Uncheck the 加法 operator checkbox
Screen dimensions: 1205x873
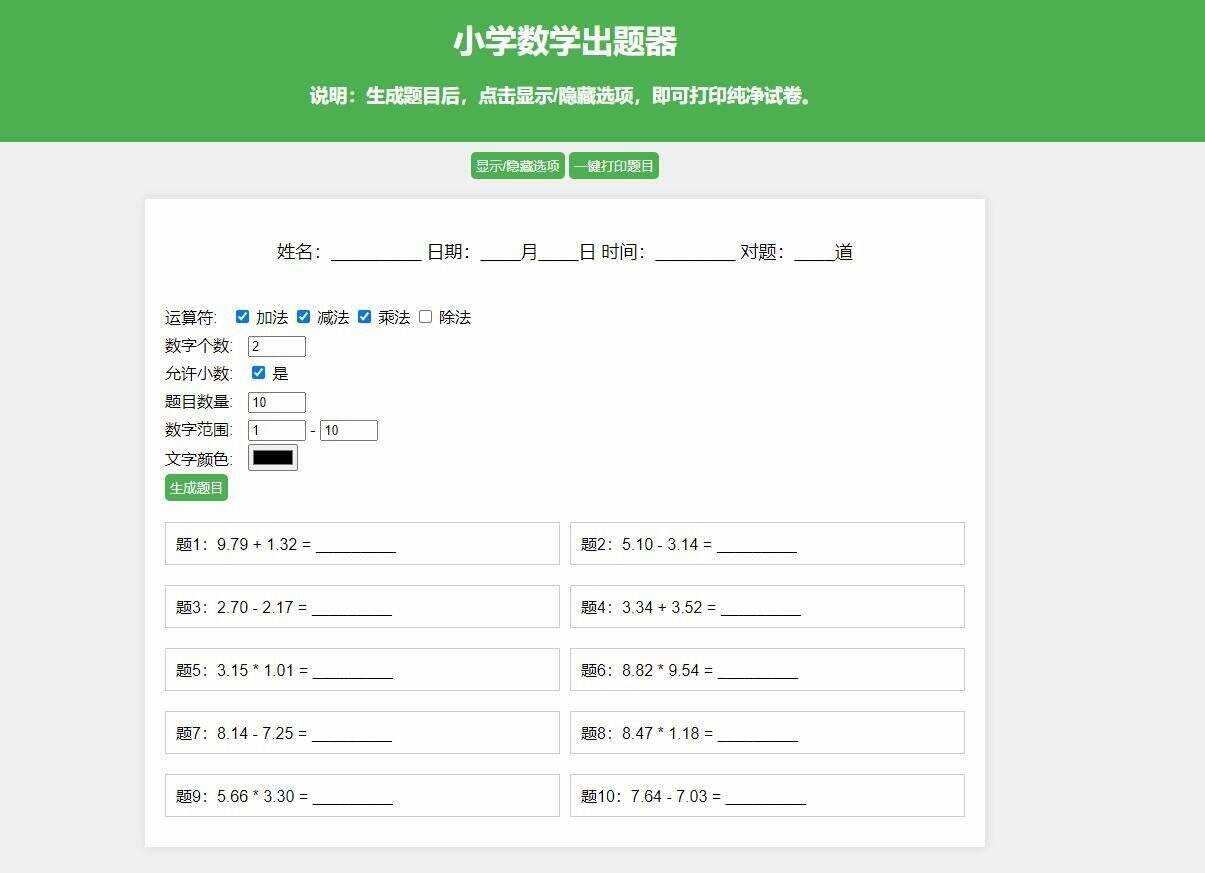click(x=242, y=316)
